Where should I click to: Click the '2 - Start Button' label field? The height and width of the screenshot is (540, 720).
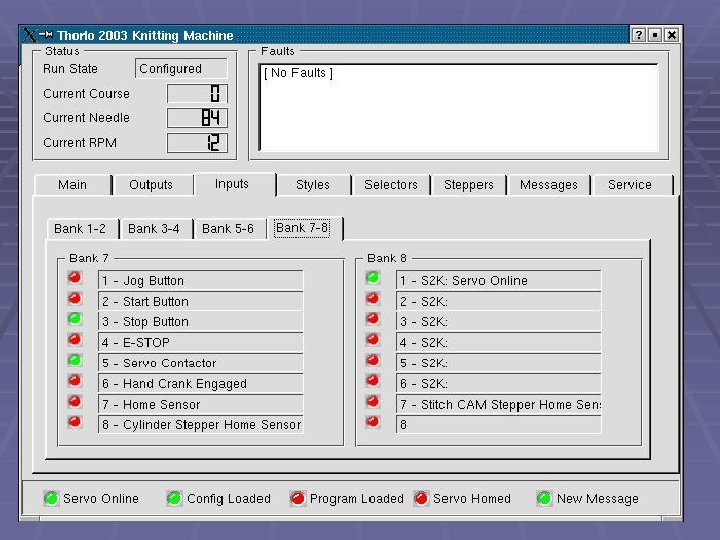tap(201, 301)
